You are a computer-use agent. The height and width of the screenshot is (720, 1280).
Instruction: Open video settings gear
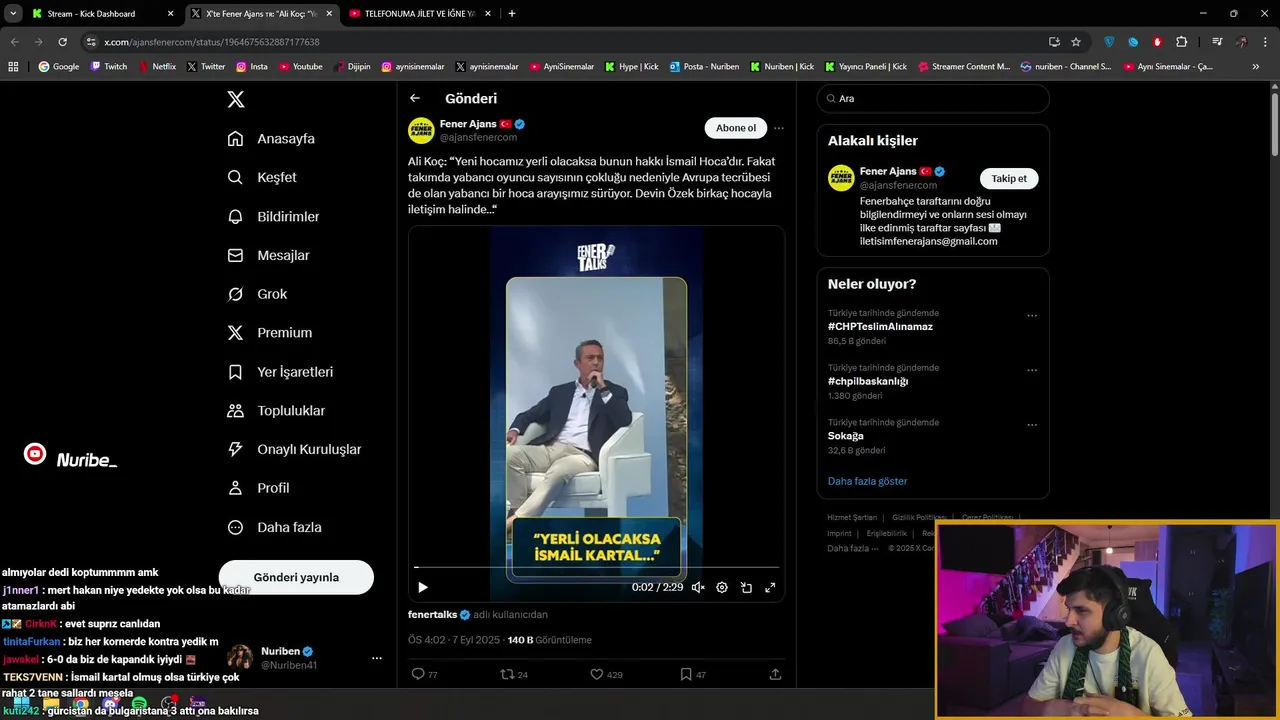tap(722, 588)
